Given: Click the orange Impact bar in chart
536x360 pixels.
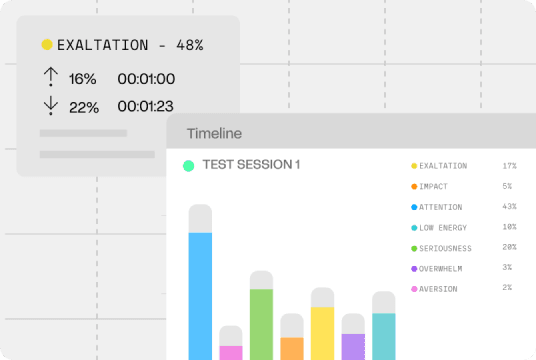Looking at the screenshot, I should 292,349.
